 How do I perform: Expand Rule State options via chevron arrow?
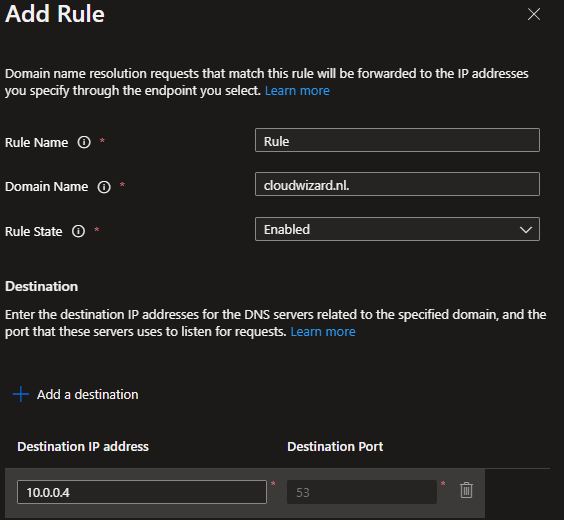pyautogui.click(x=526, y=229)
